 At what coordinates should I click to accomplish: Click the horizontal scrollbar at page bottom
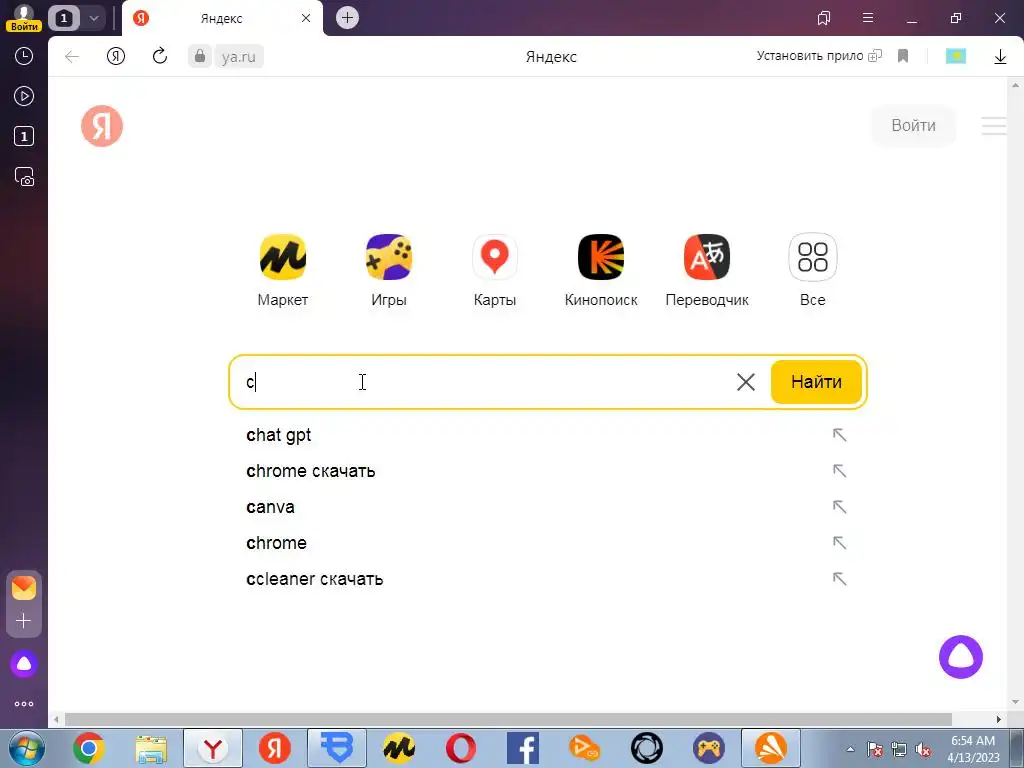508,720
